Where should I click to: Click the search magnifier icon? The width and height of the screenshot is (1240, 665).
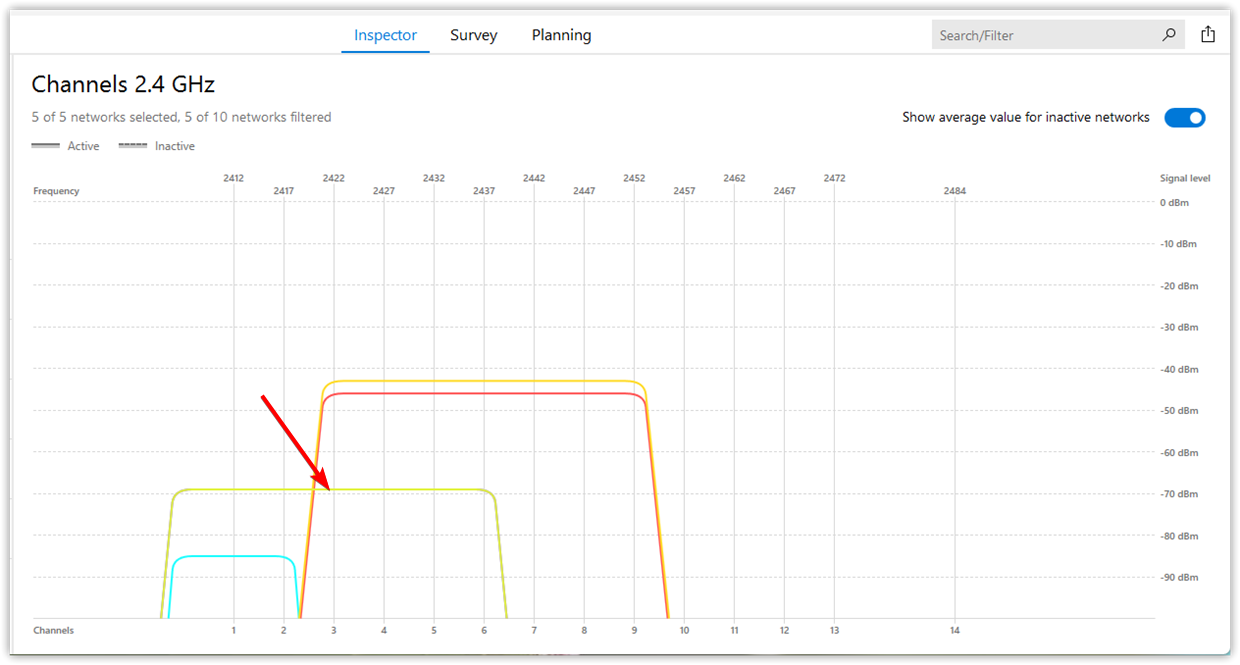click(x=1168, y=34)
